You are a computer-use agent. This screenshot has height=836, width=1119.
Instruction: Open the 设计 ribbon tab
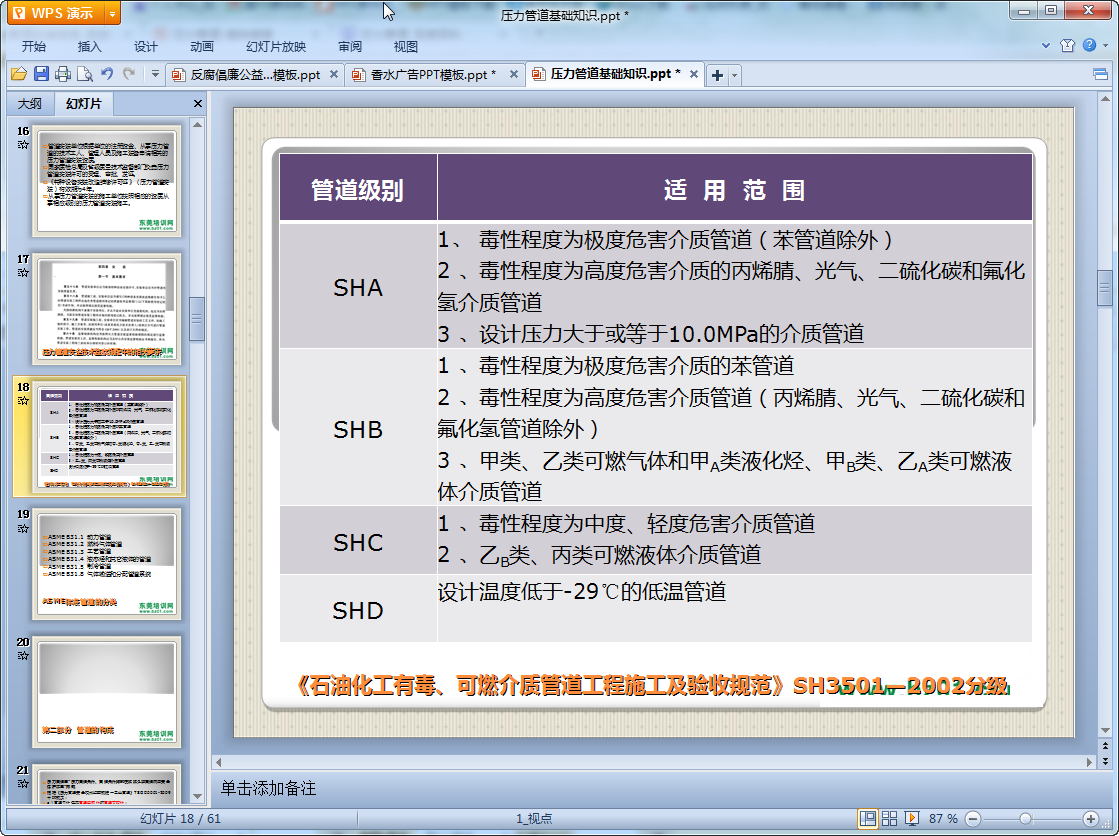coord(146,46)
